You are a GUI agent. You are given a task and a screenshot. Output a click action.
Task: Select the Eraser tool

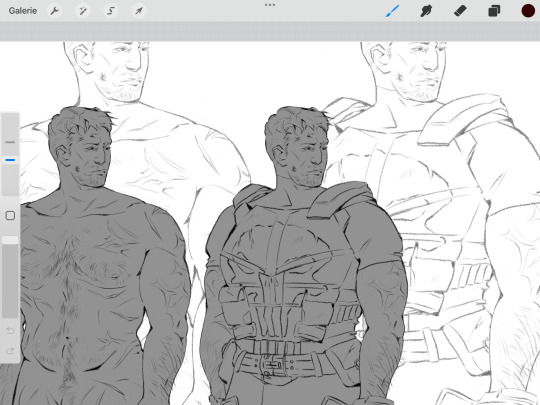[460, 11]
